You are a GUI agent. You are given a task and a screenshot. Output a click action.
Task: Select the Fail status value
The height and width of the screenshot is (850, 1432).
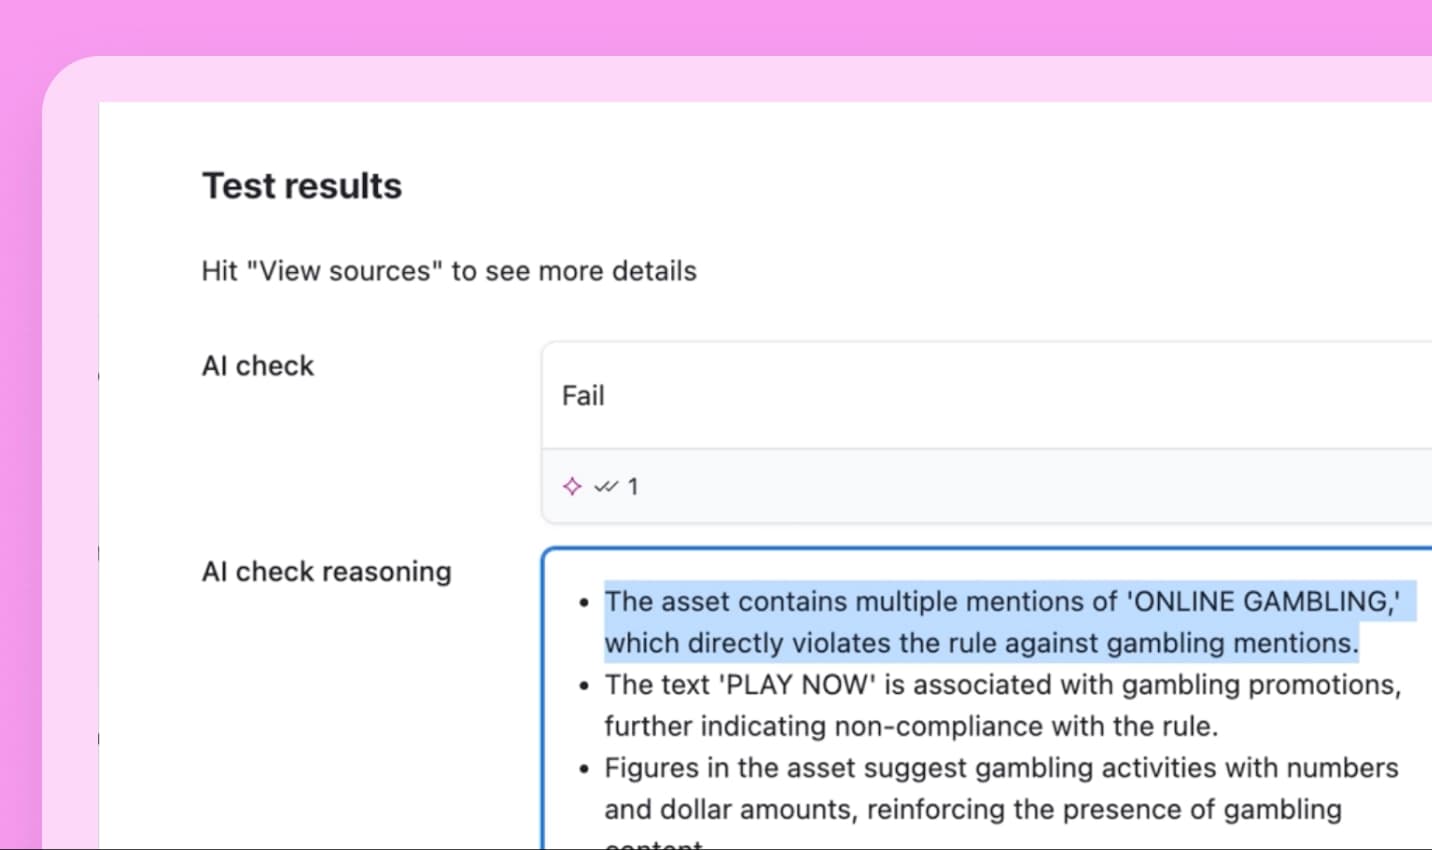[583, 396]
